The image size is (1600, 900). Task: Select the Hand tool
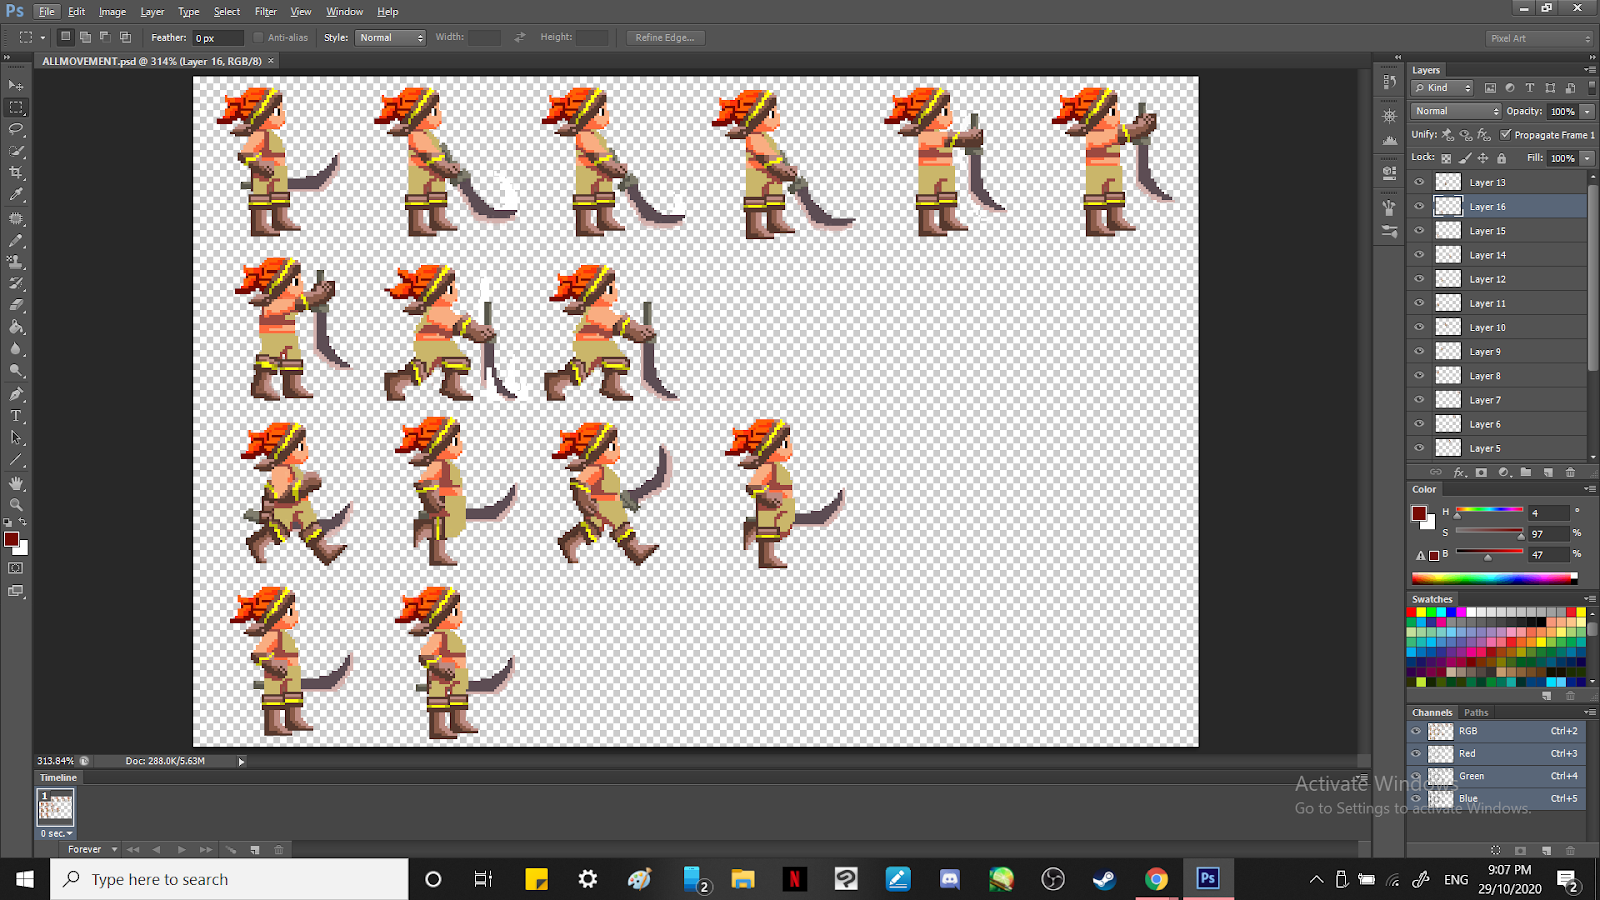click(x=16, y=483)
